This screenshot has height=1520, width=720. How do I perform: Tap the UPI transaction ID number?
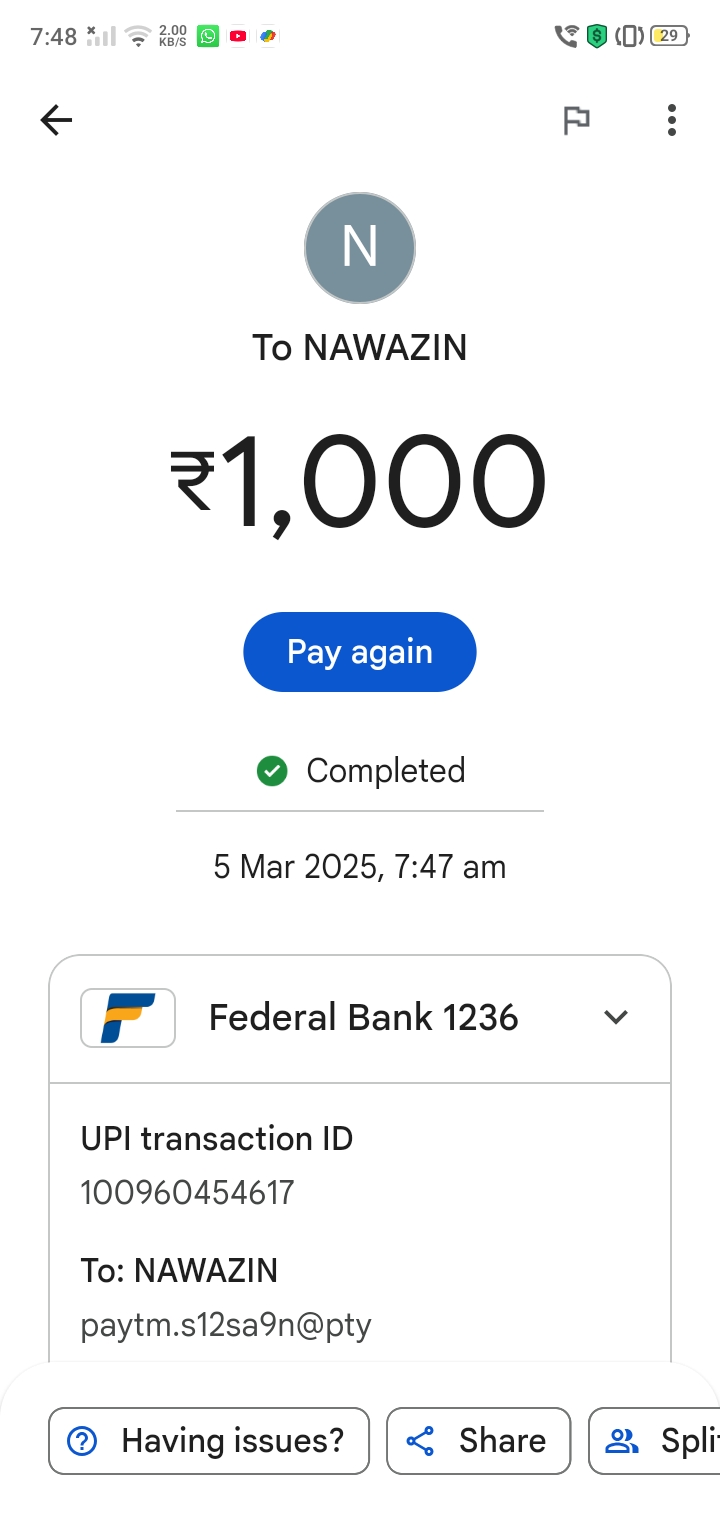click(188, 1193)
